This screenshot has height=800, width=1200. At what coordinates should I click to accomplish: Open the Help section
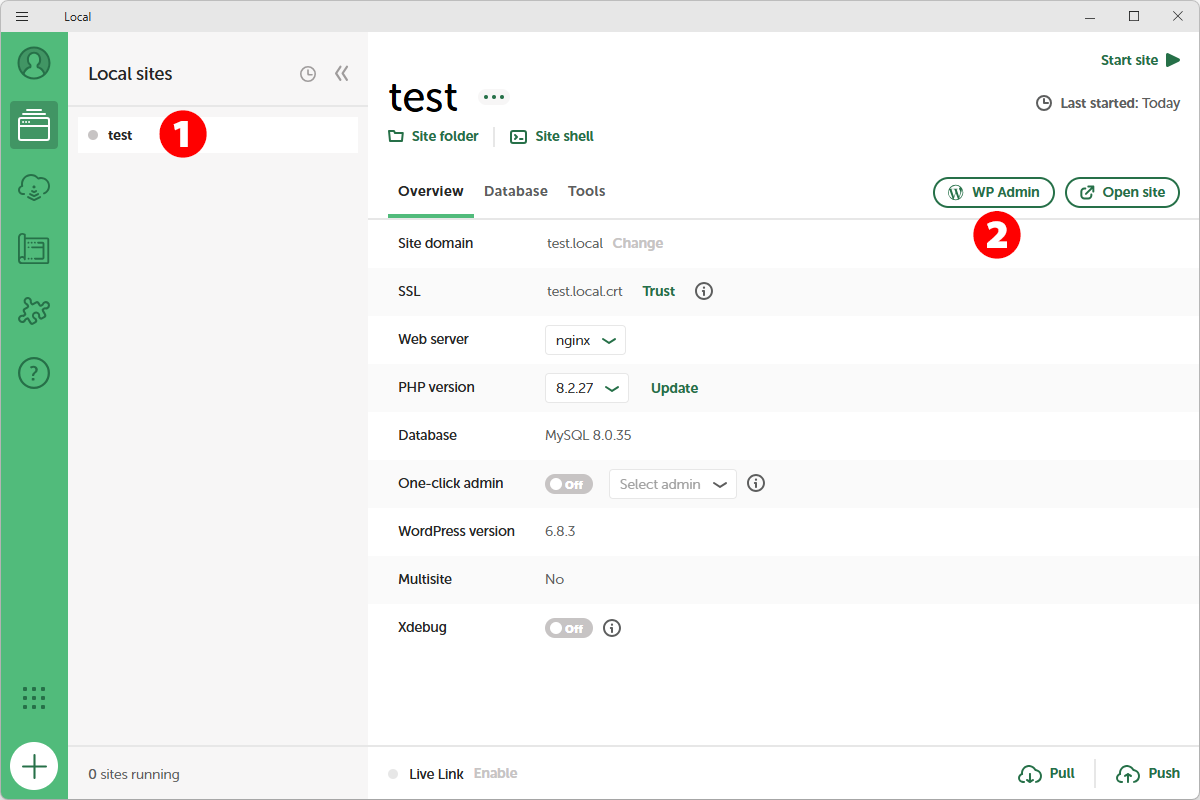(x=34, y=373)
